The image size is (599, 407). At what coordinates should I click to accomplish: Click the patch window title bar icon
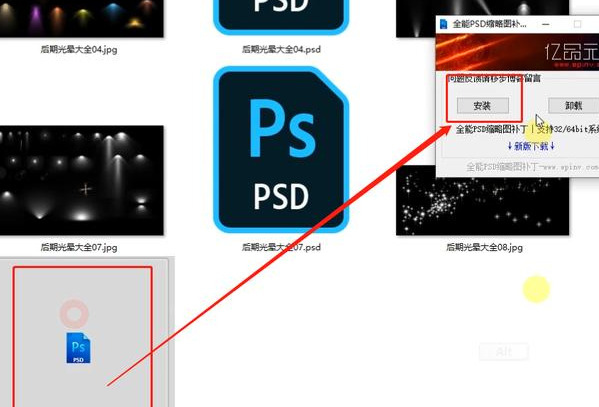(x=444, y=24)
